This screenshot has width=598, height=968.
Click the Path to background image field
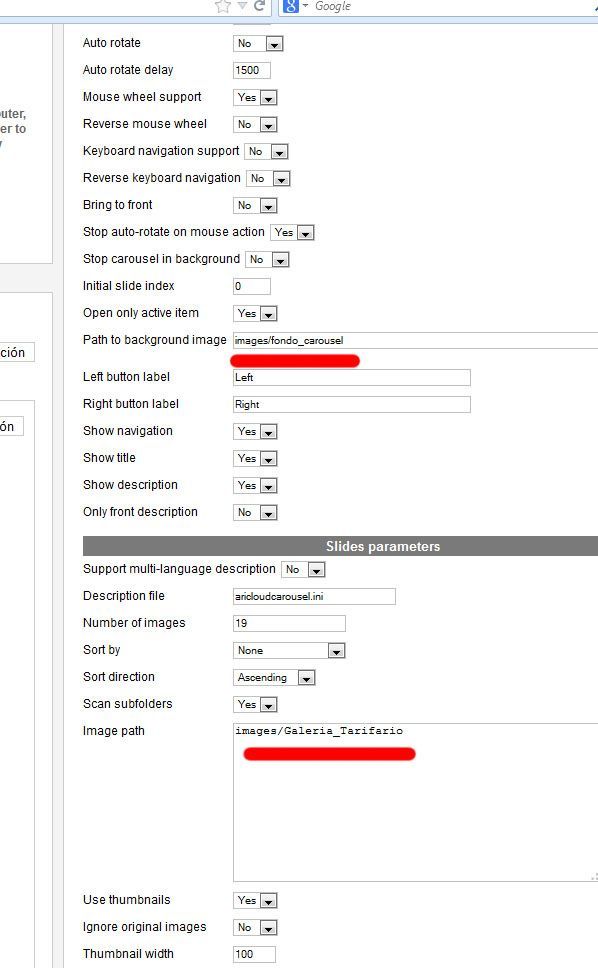(x=415, y=340)
